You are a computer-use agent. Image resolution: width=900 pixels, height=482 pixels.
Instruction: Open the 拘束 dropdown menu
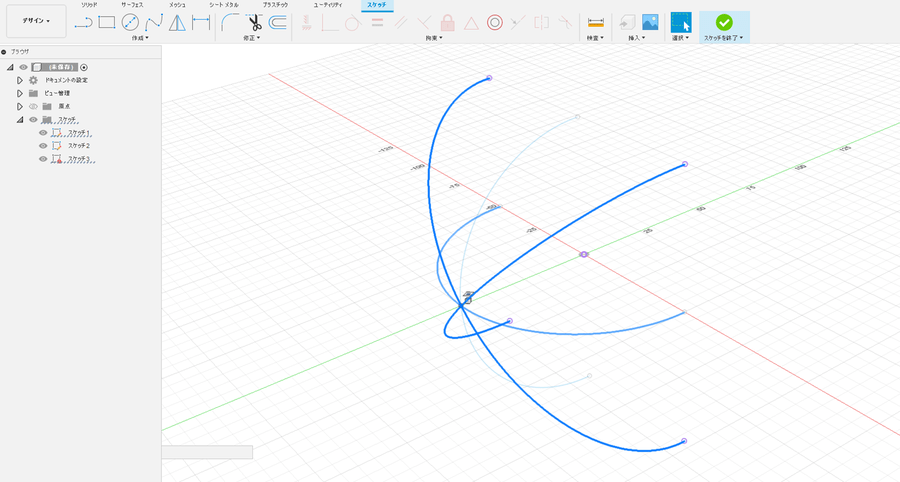pos(434,38)
